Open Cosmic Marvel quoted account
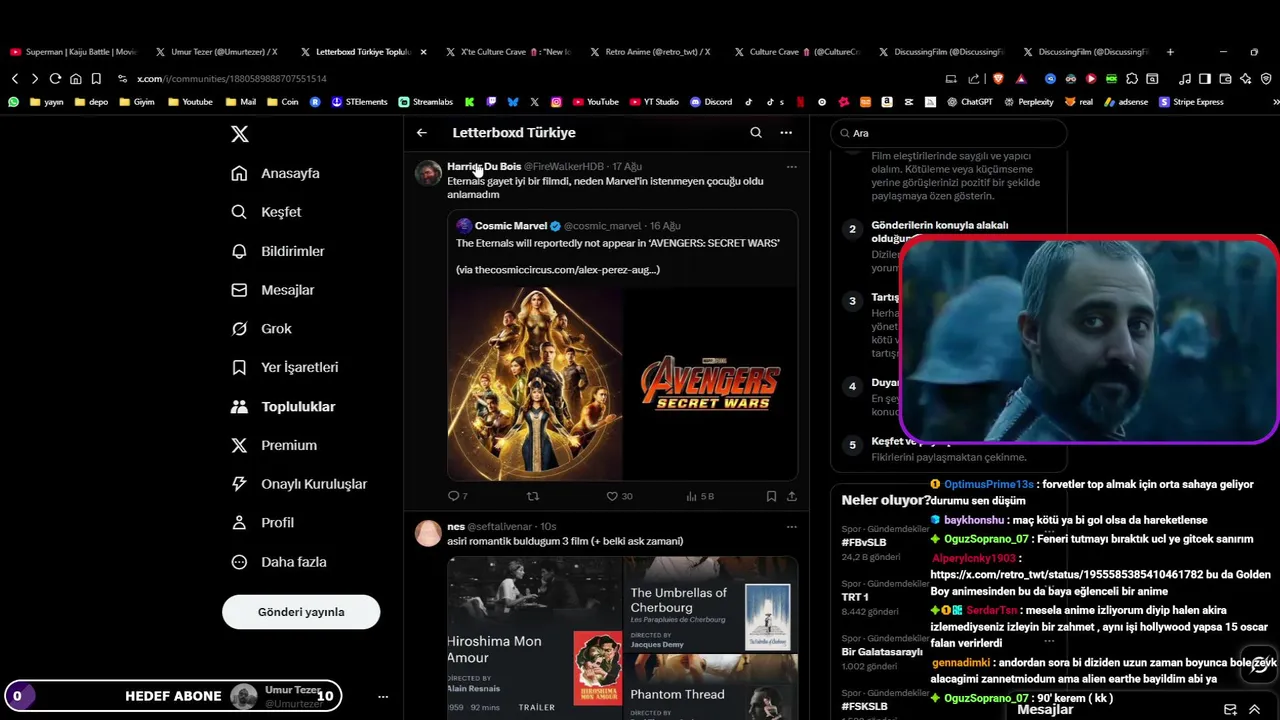 511,226
